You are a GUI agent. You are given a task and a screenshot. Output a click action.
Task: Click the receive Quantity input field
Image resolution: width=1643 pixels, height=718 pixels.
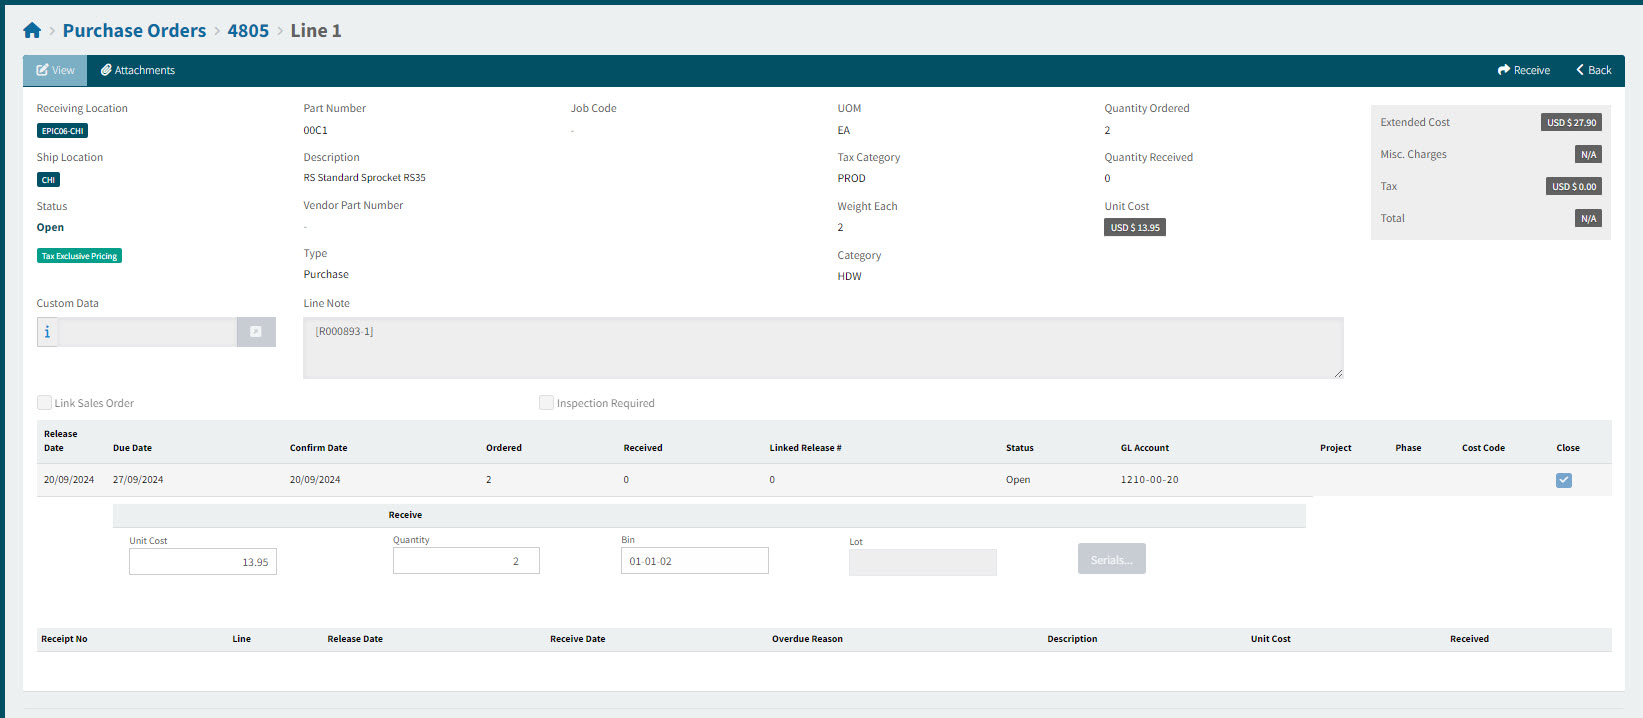coord(466,561)
